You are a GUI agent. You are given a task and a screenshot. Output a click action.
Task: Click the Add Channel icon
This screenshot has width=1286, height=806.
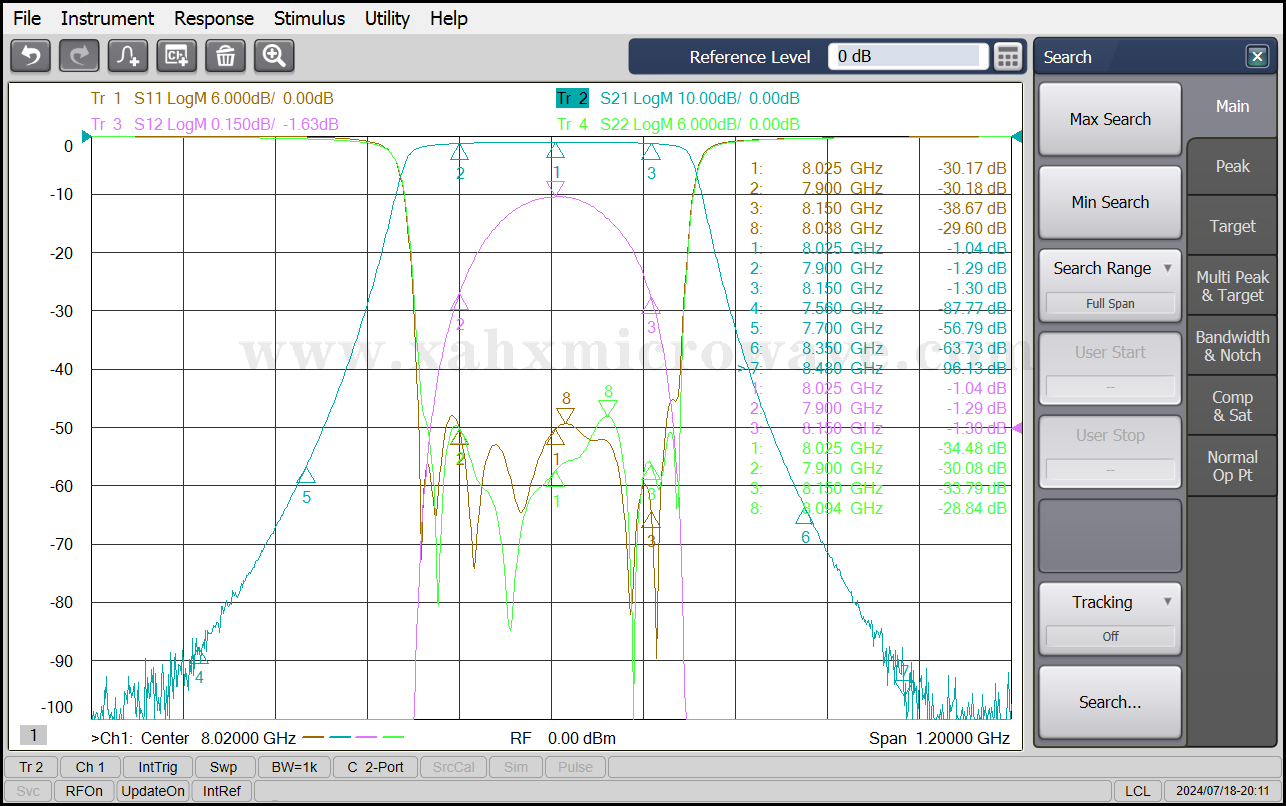tap(177, 56)
